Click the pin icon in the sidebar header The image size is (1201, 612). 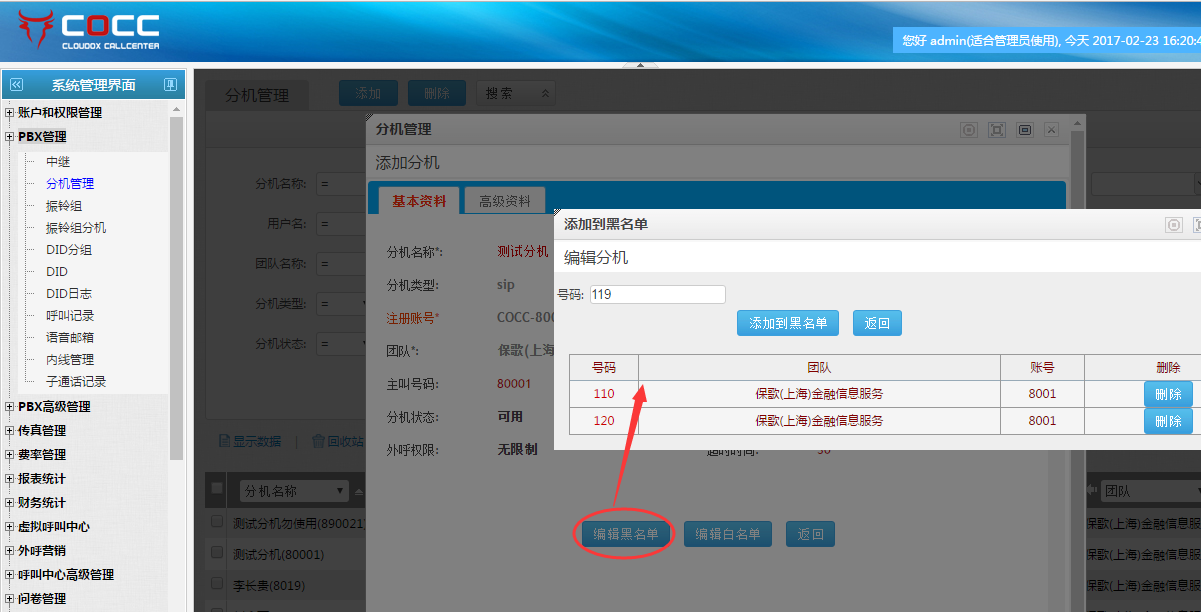tap(170, 85)
